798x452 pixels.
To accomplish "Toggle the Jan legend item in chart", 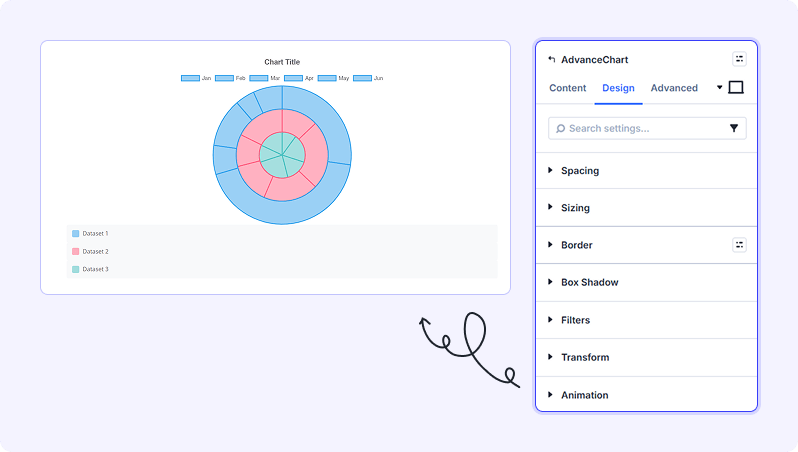I will [x=196, y=78].
